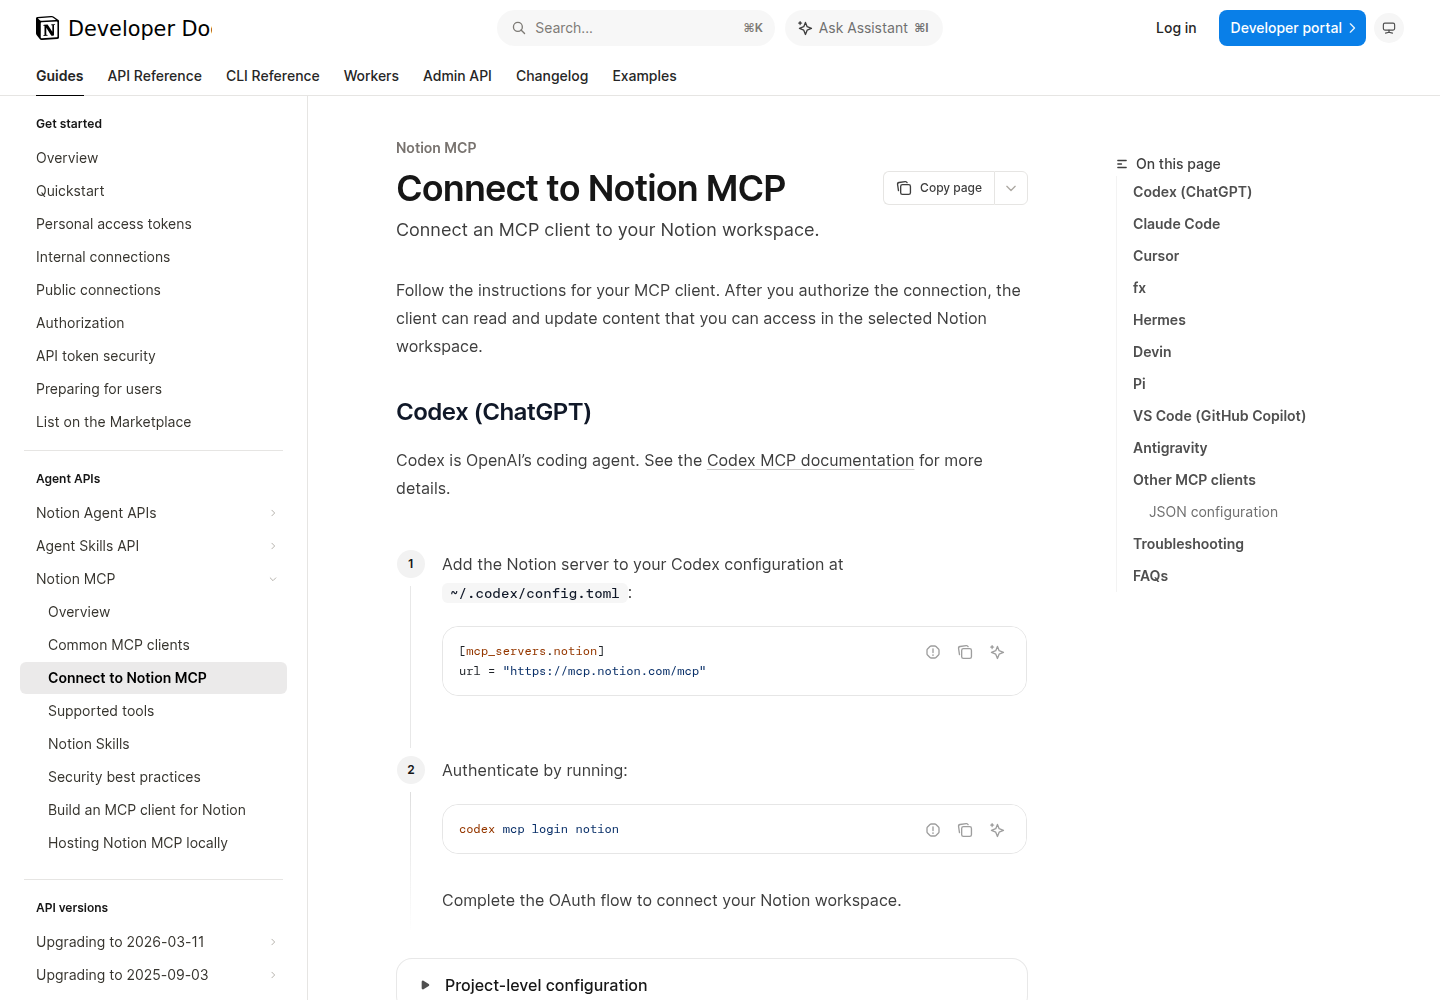Open the Changelog tab
The width and height of the screenshot is (1440, 1000).
click(552, 76)
